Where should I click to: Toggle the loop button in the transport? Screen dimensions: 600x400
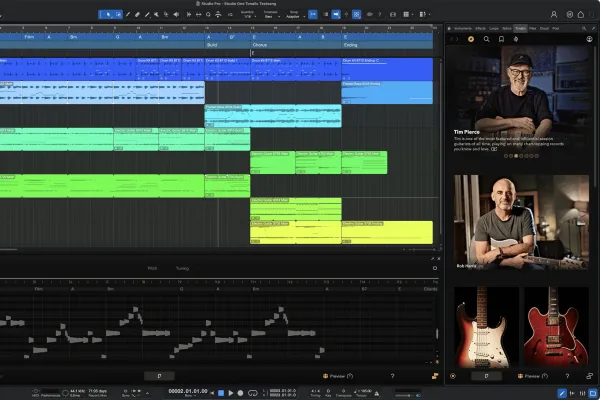pyautogui.click(x=253, y=393)
